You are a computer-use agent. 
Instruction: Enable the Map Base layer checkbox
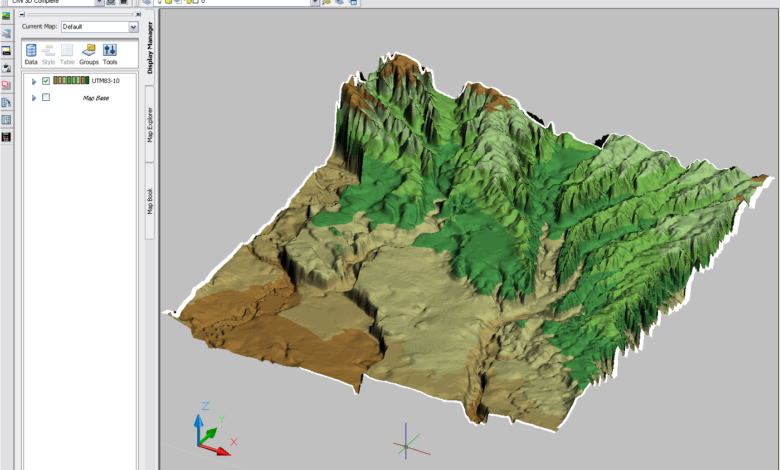pos(46,97)
